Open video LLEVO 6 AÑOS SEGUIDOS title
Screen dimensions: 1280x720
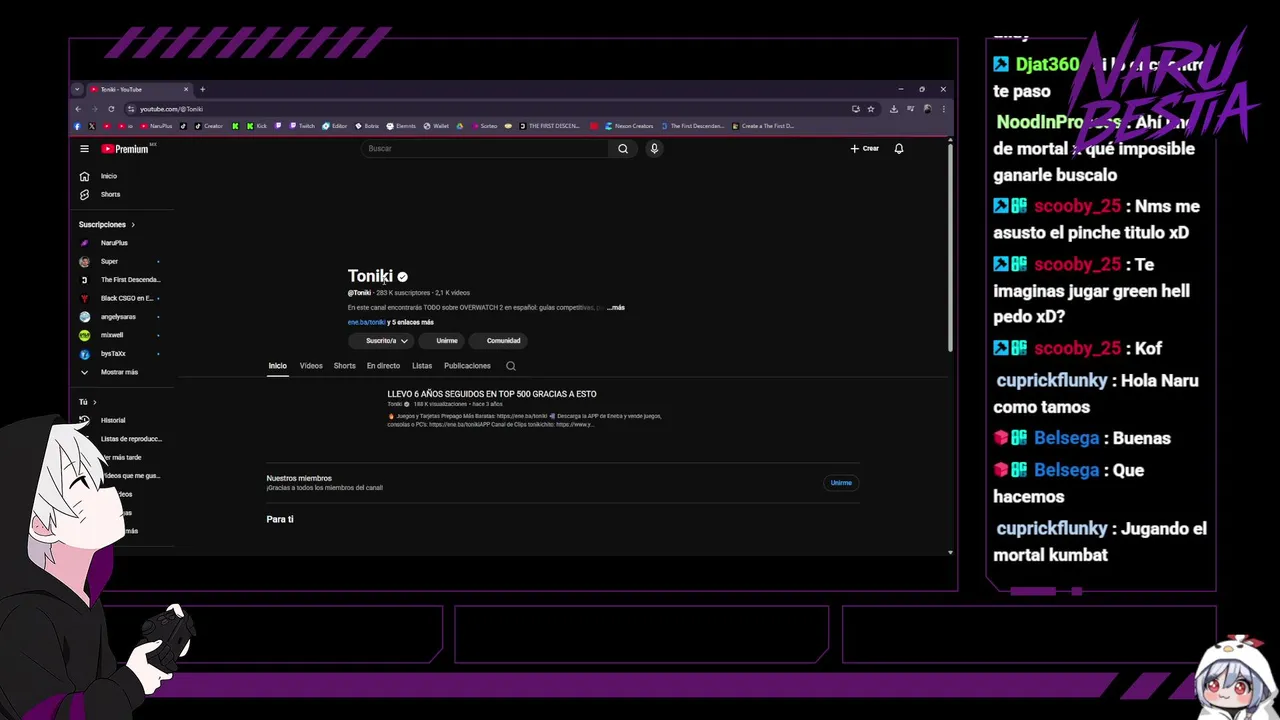point(492,394)
